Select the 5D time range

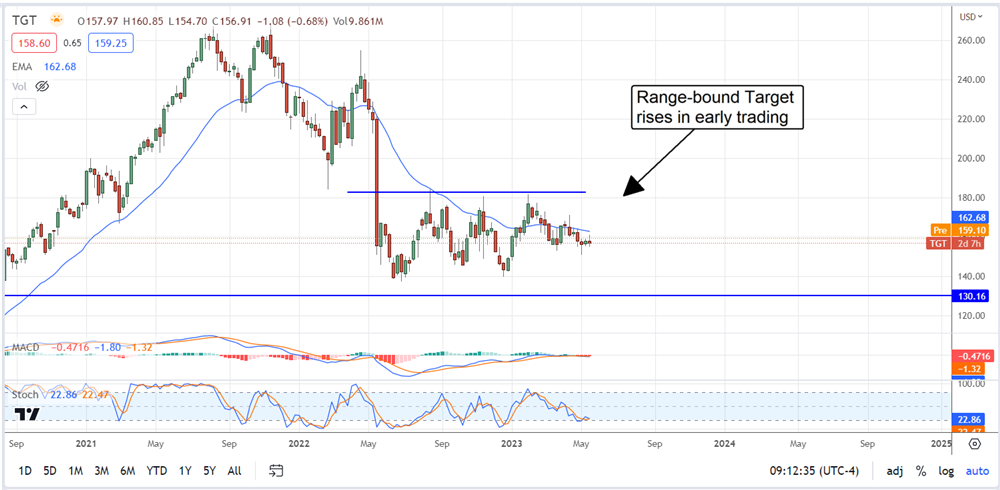click(50, 471)
